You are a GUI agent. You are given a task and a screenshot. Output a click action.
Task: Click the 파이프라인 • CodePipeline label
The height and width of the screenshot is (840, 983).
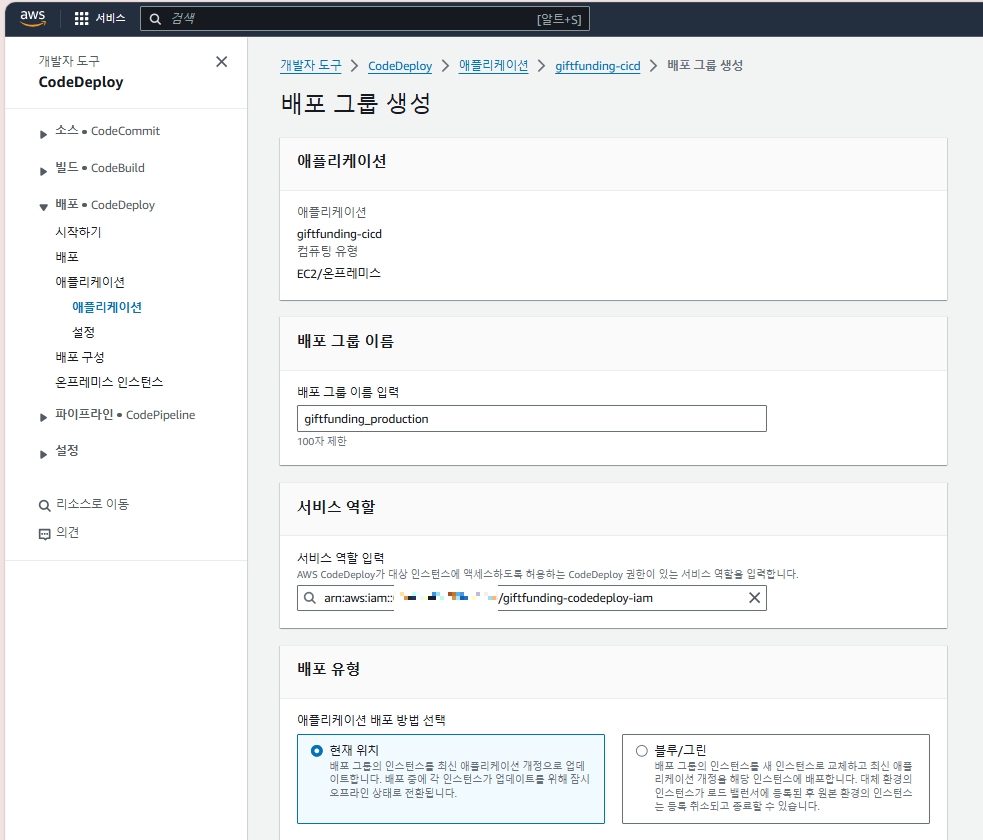tap(125, 414)
